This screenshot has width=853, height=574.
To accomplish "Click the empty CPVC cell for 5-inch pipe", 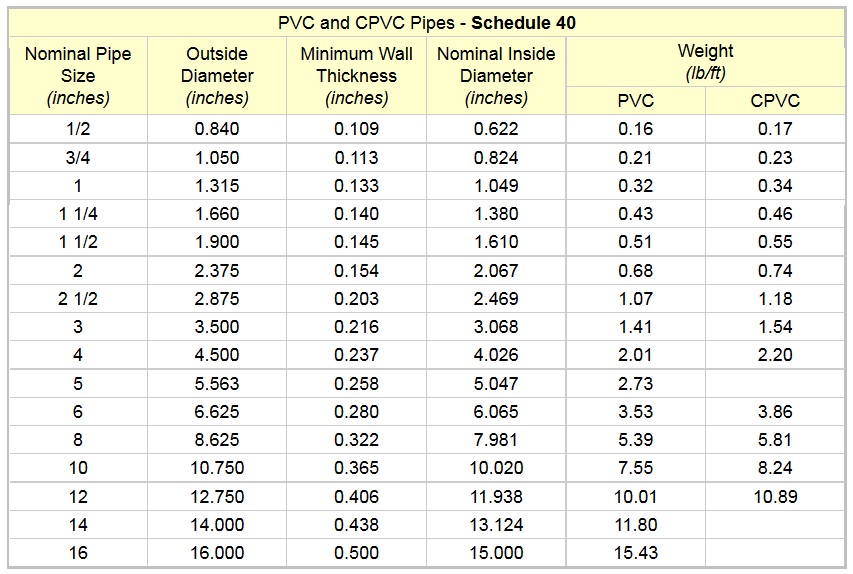I will 775,384.
